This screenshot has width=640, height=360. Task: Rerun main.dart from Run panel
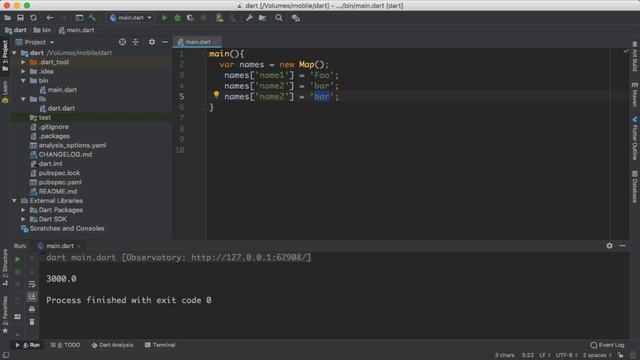point(18,259)
